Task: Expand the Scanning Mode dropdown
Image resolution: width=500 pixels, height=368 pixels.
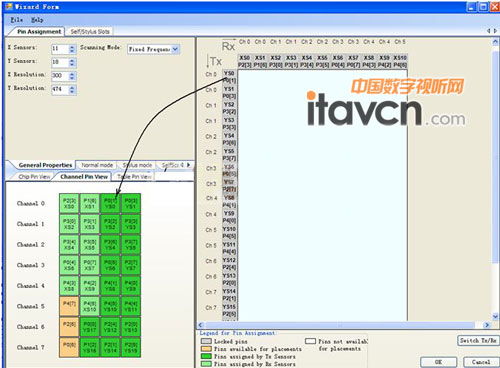Action: pos(175,49)
